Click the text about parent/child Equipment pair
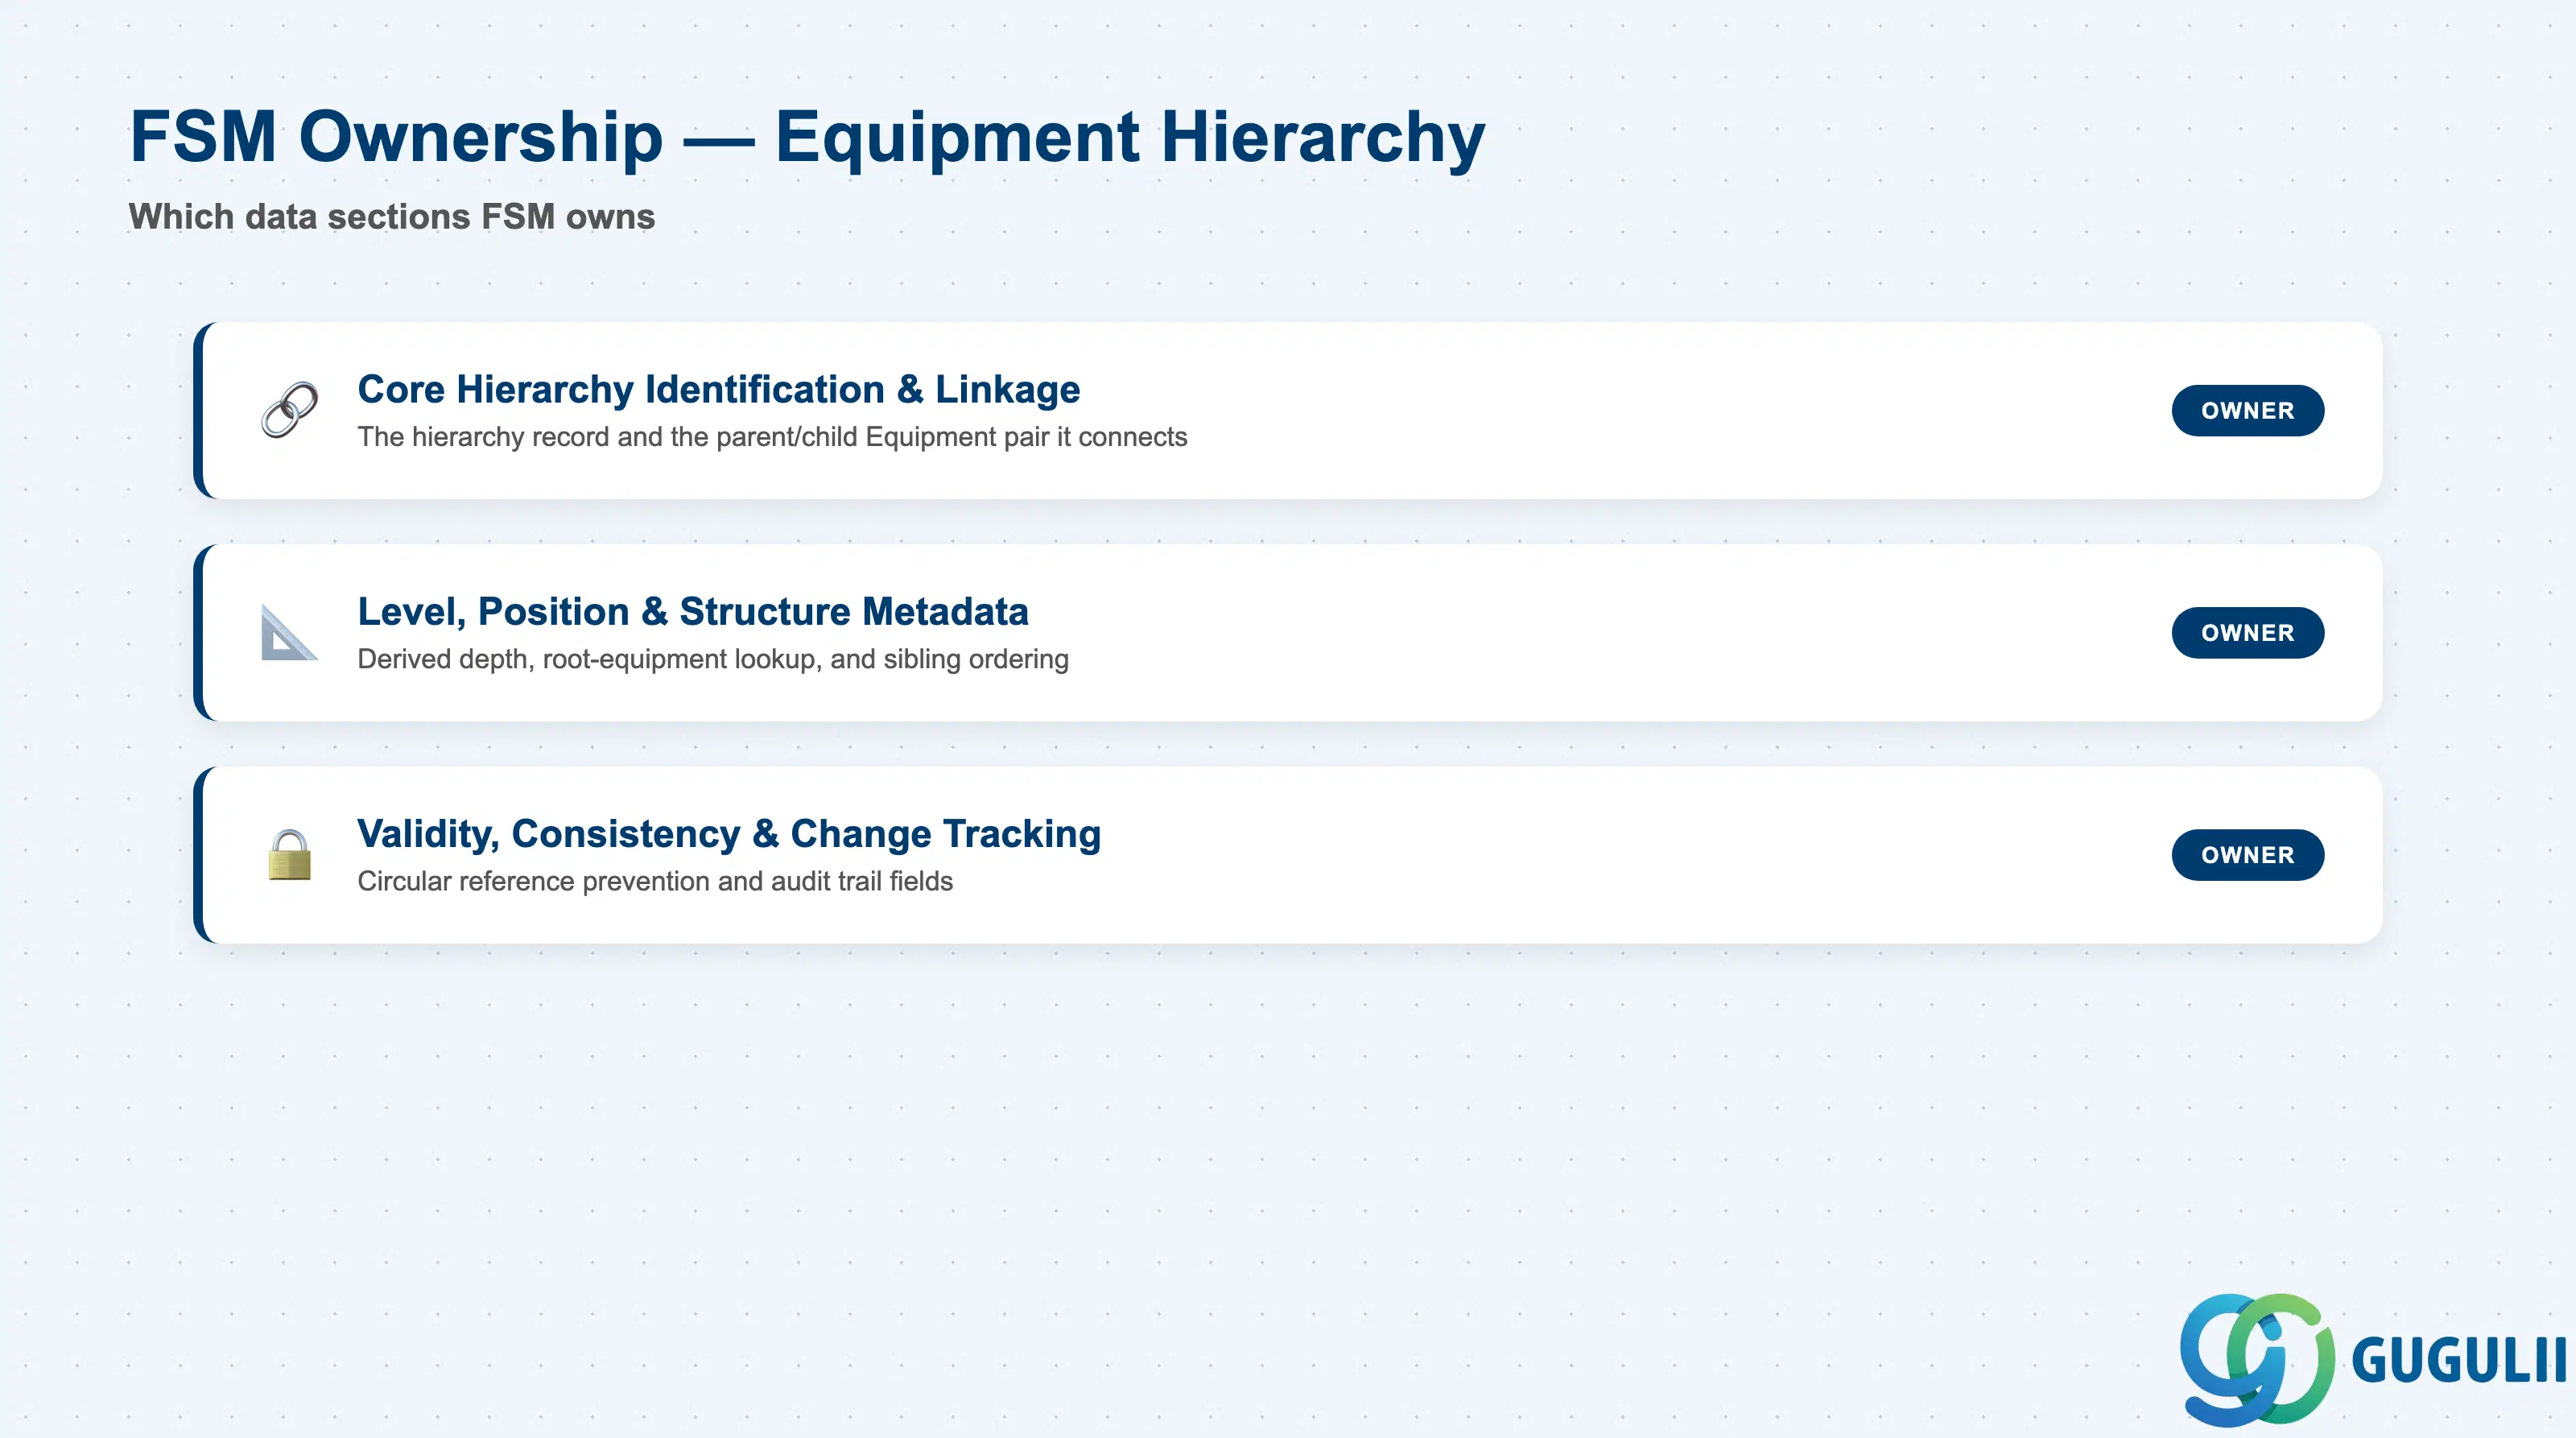This screenshot has height=1438, width=2576. (x=772, y=437)
